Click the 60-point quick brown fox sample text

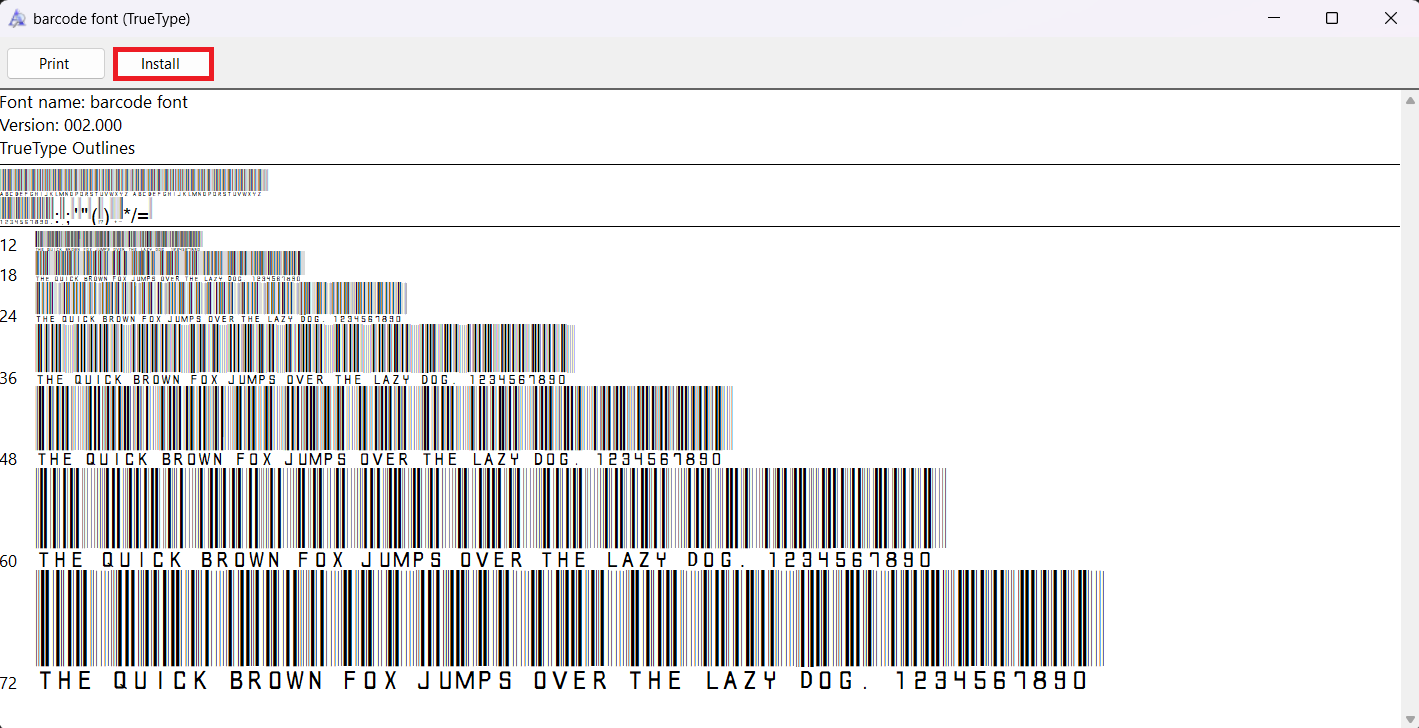tap(491, 518)
